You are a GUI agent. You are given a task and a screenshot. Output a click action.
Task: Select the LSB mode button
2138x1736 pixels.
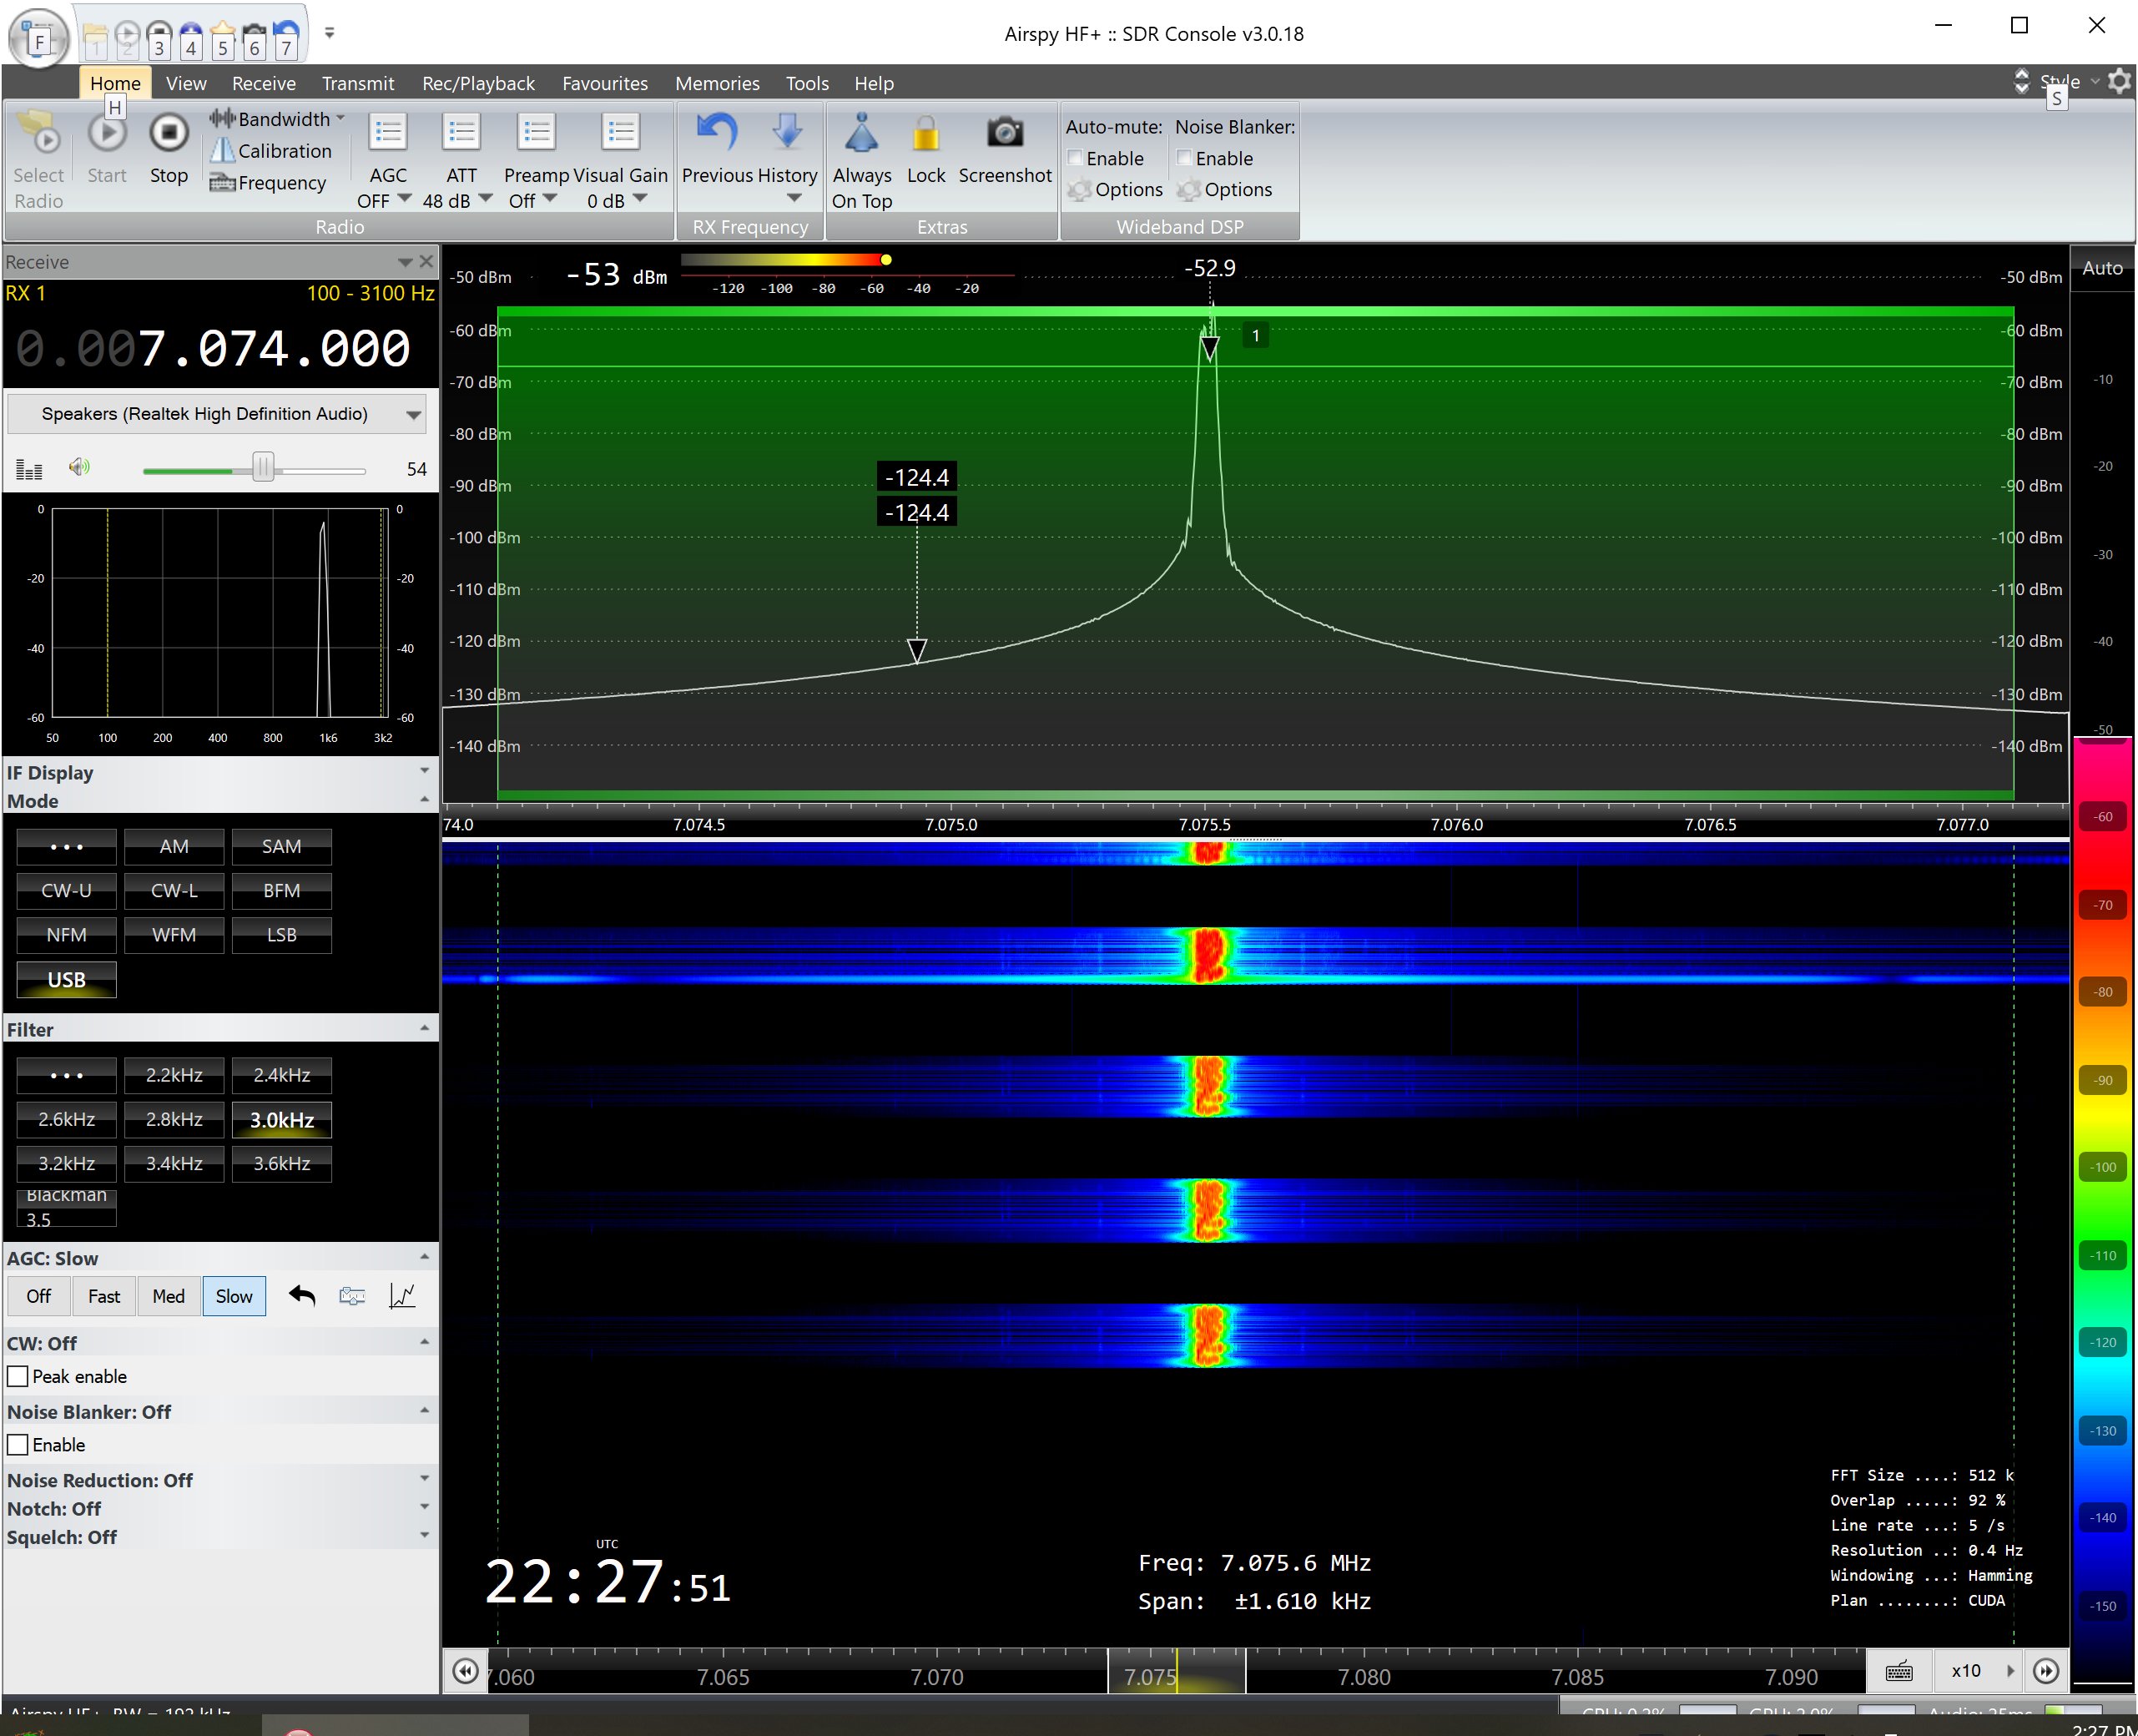[x=281, y=935]
